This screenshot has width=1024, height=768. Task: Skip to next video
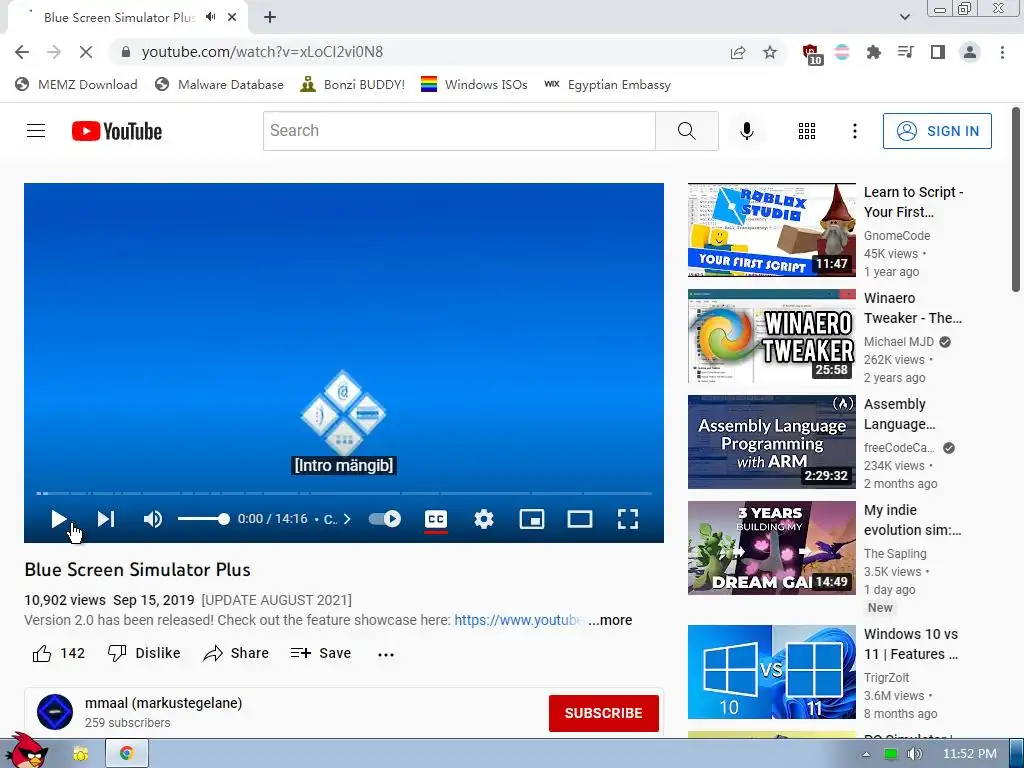(x=106, y=519)
